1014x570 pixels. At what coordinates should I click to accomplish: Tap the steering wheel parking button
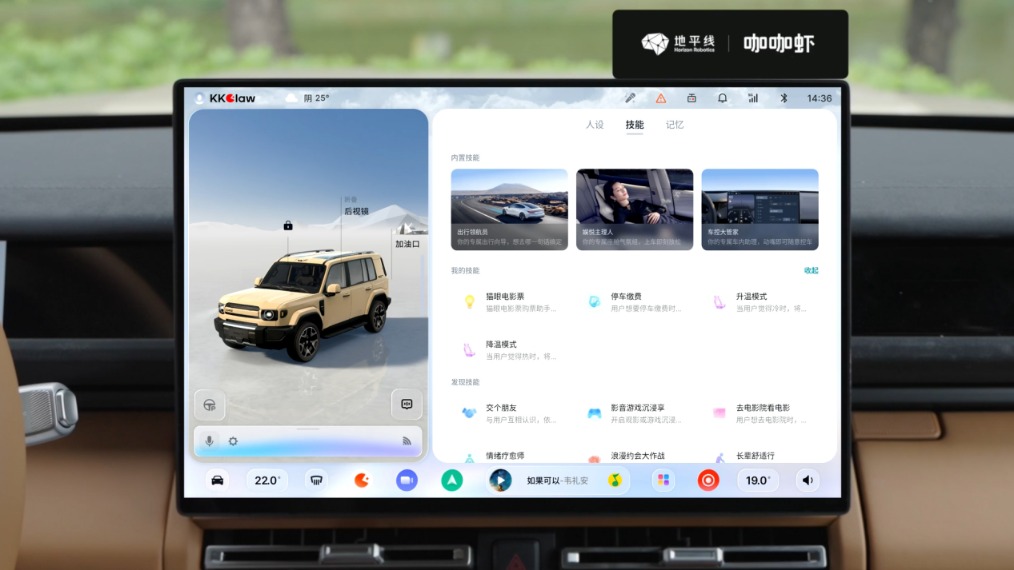pyautogui.click(x=210, y=405)
